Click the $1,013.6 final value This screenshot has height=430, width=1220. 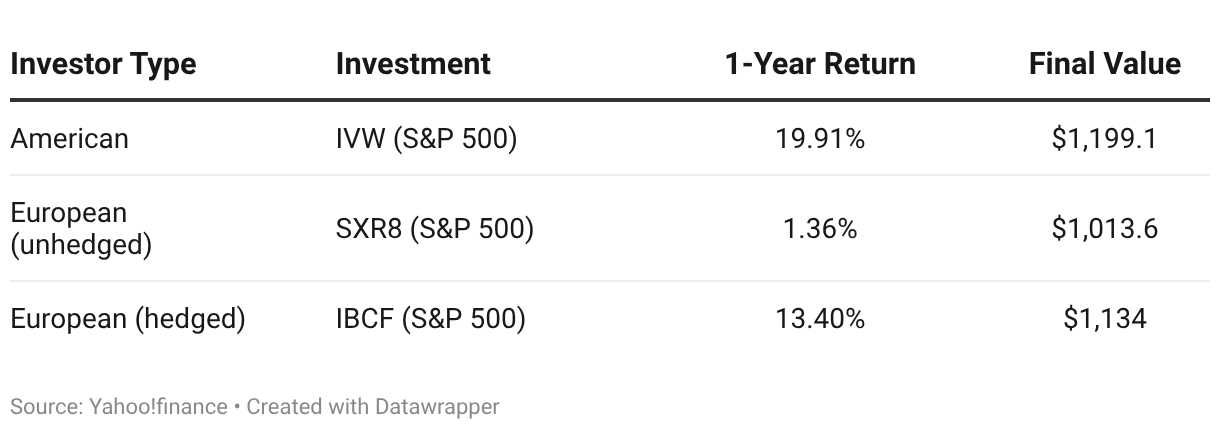tap(1105, 229)
